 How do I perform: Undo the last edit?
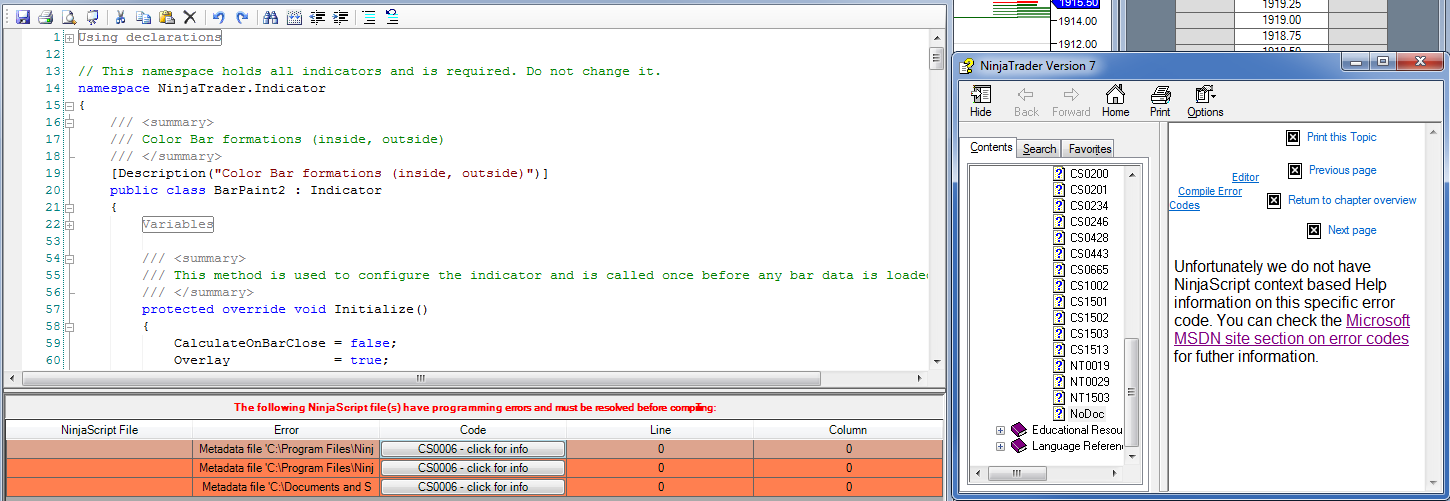point(218,17)
